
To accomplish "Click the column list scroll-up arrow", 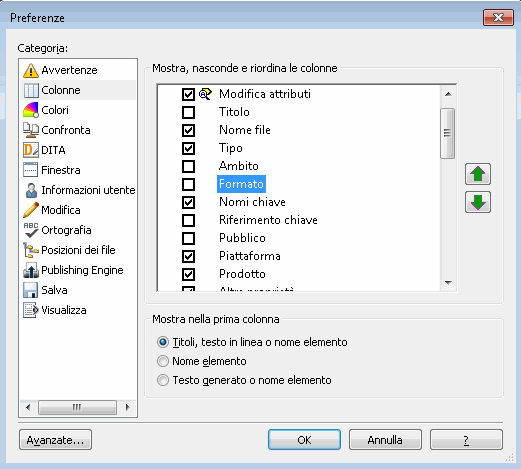I will [x=448, y=94].
